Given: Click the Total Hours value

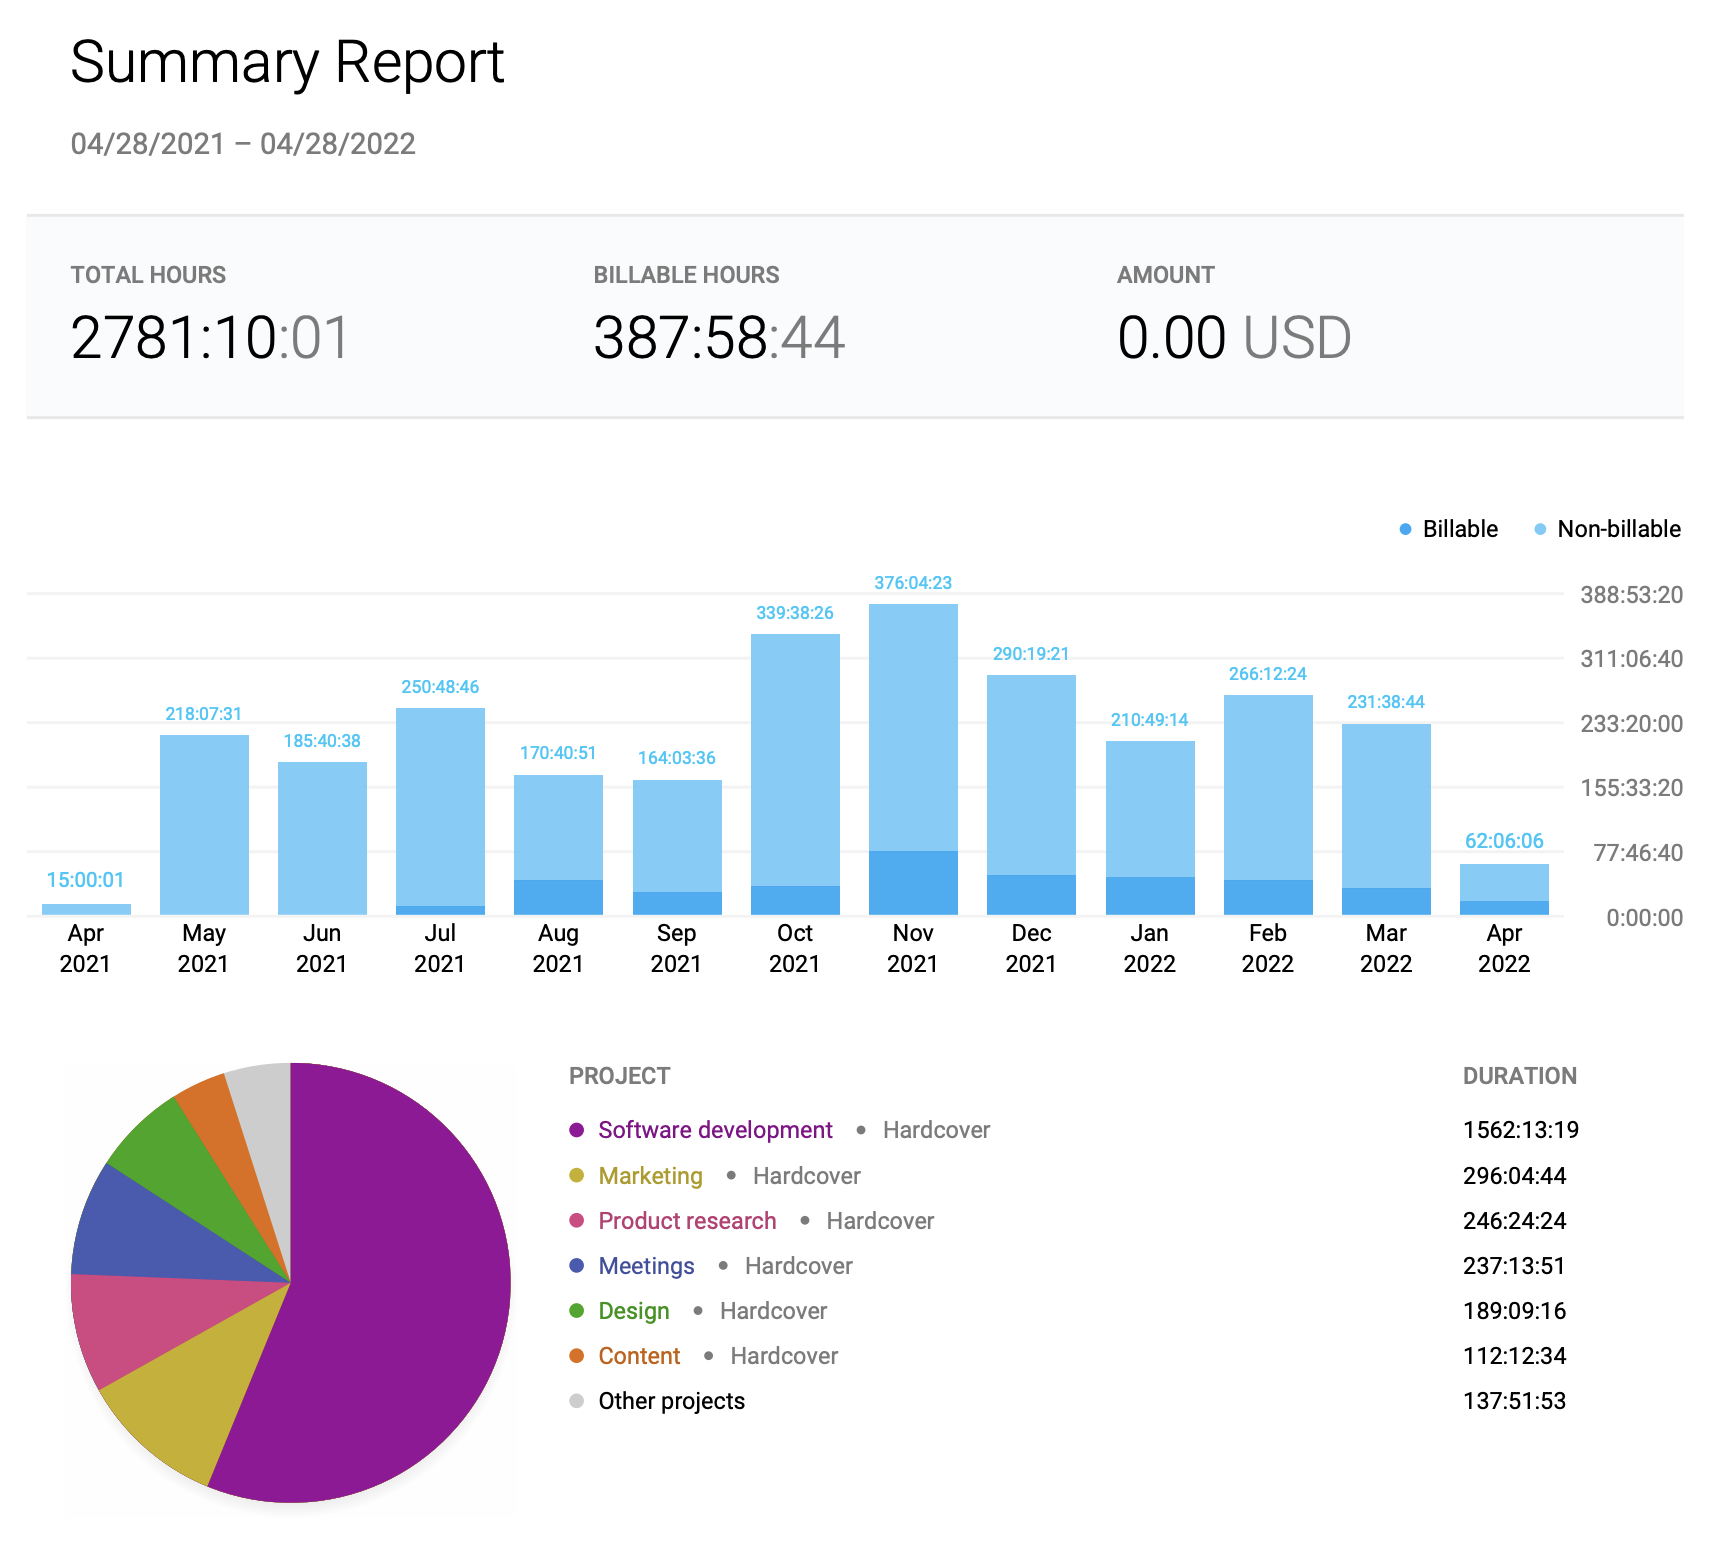Looking at the screenshot, I should [x=210, y=338].
